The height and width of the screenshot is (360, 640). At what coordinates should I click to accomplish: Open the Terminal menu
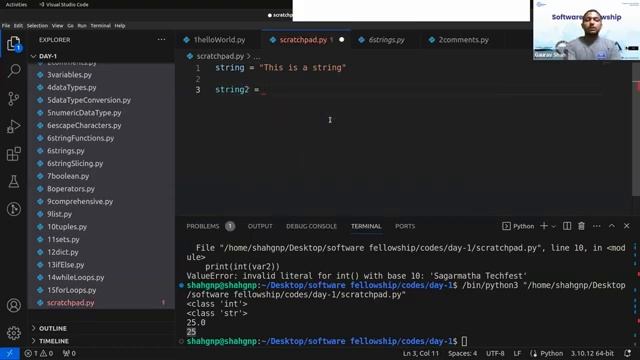100,26
